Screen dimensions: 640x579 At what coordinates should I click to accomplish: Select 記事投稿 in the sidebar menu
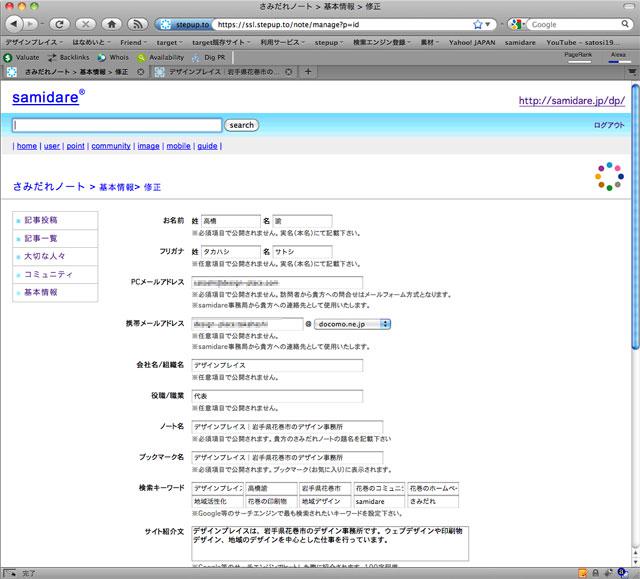[x=41, y=220]
